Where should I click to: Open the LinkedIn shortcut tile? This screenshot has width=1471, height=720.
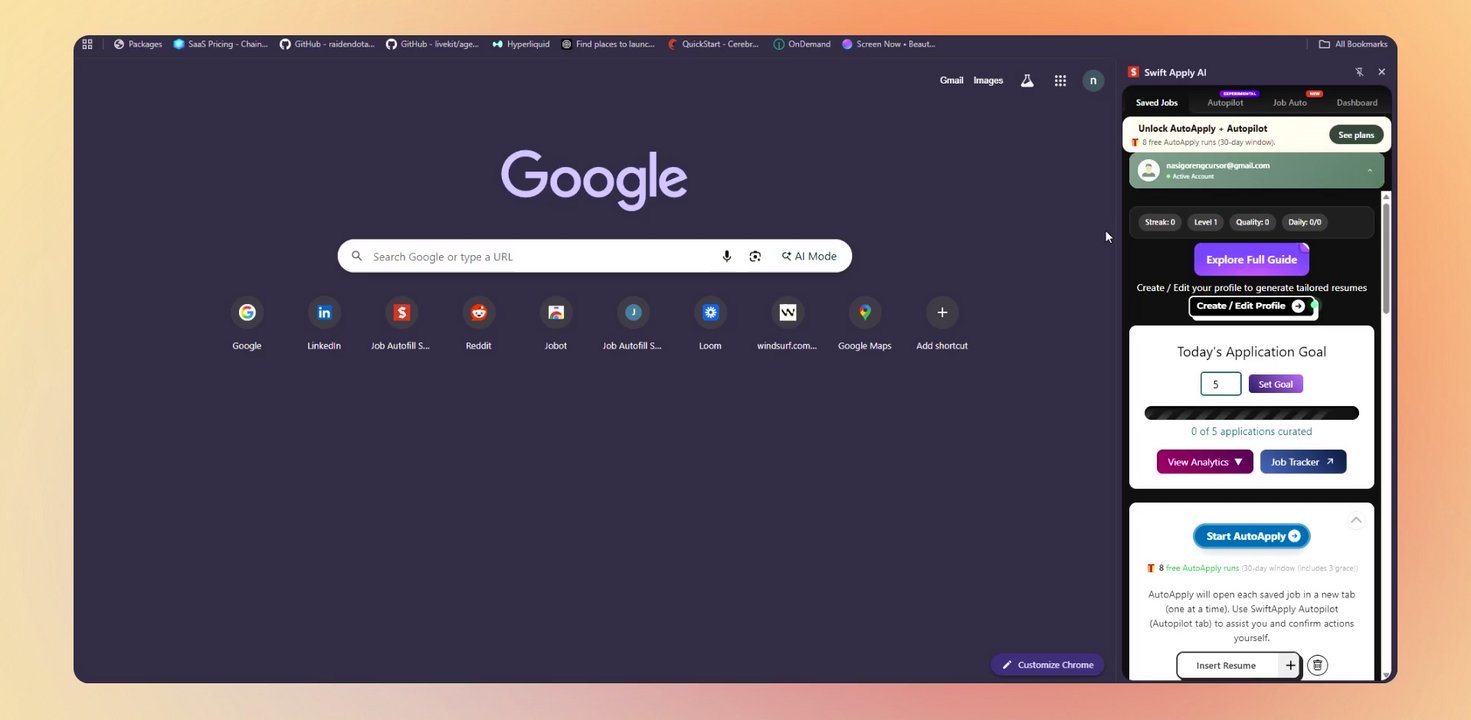pos(324,325)
